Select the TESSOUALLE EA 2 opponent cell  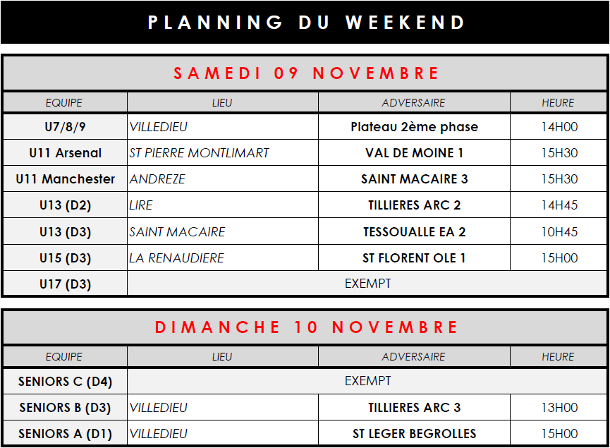coord(414,231)
